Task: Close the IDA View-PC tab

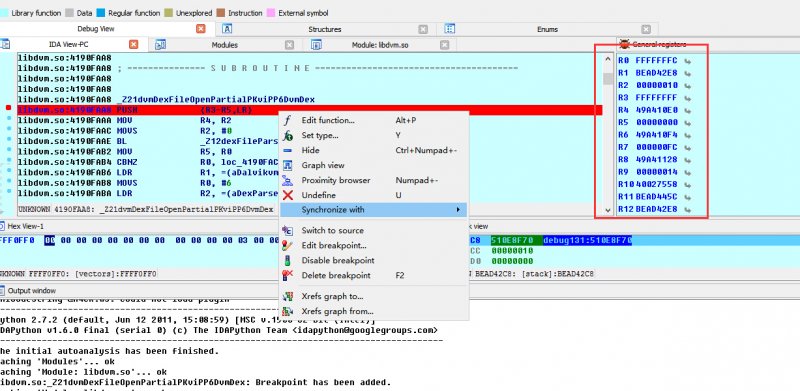Action: [134, 45]
